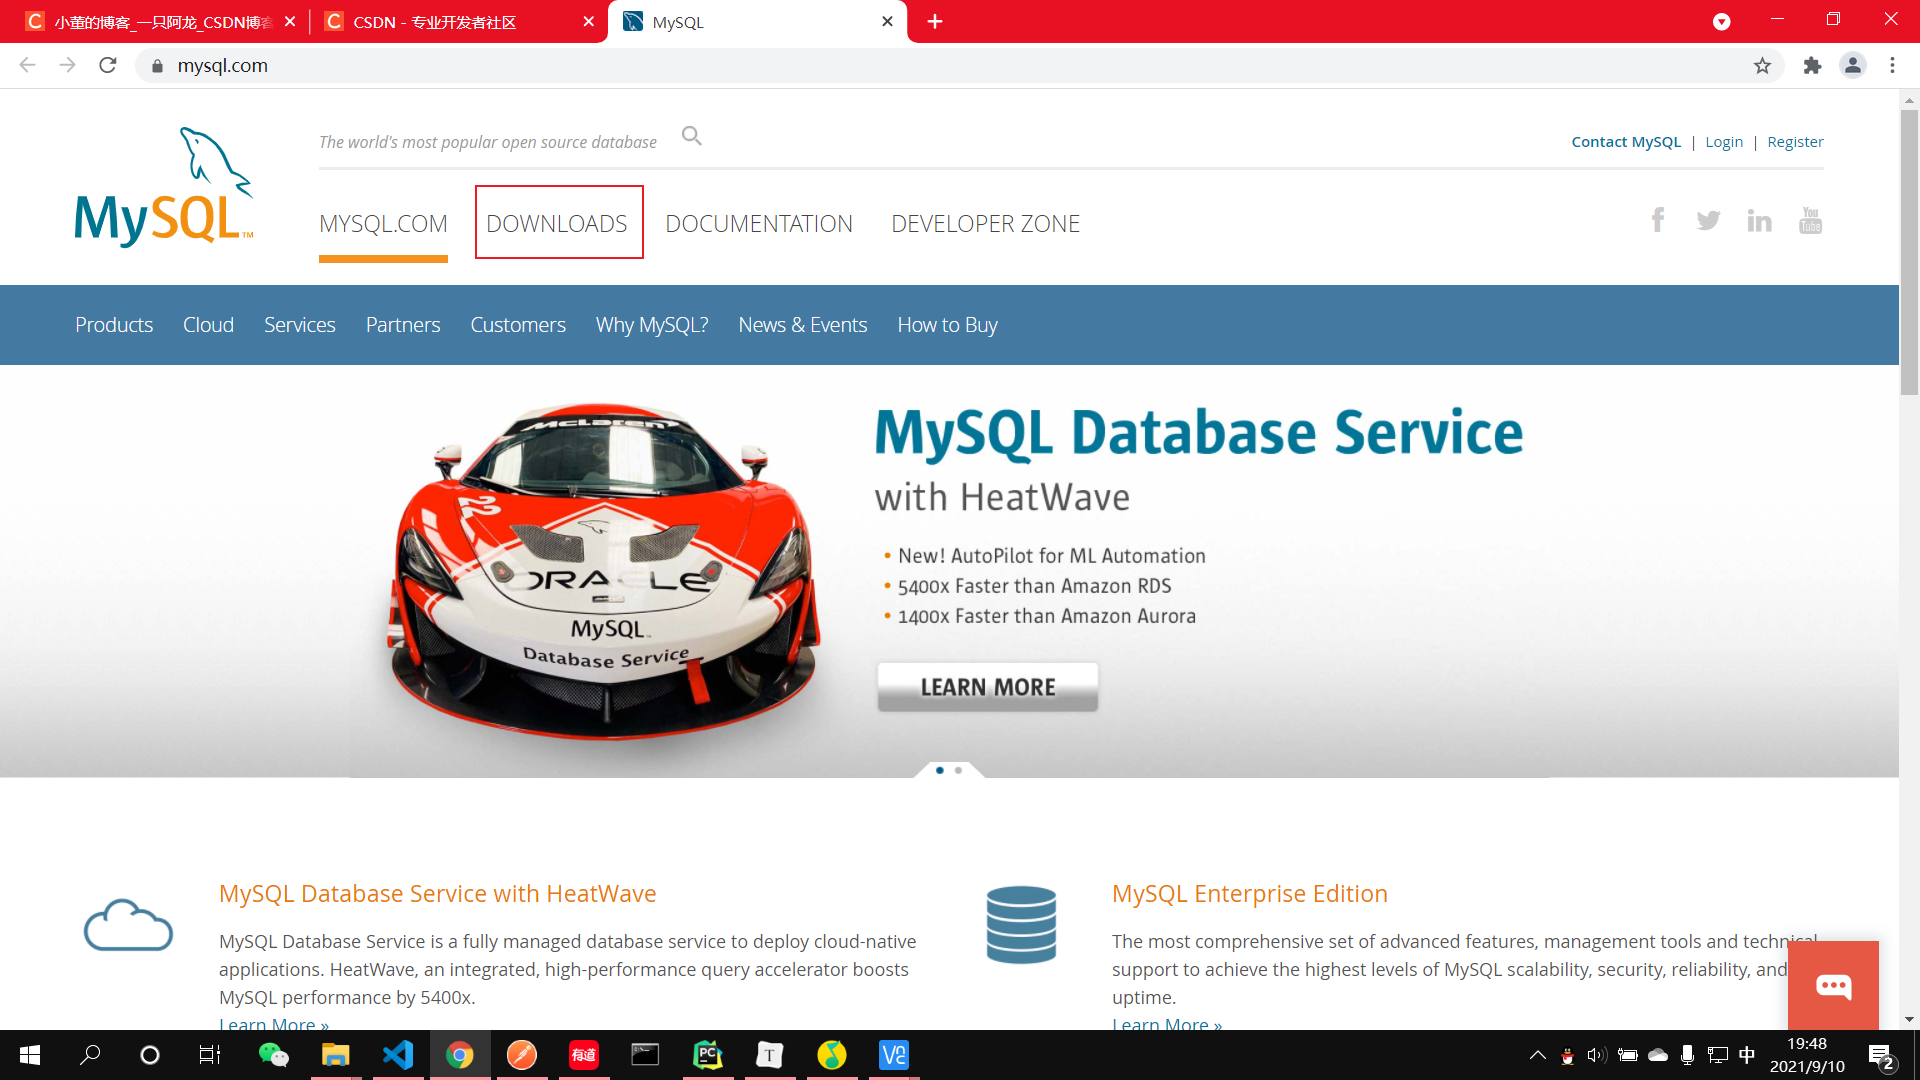1920x1080 pixels.
Task: Open the Products menu
Action: pos(114,325)
